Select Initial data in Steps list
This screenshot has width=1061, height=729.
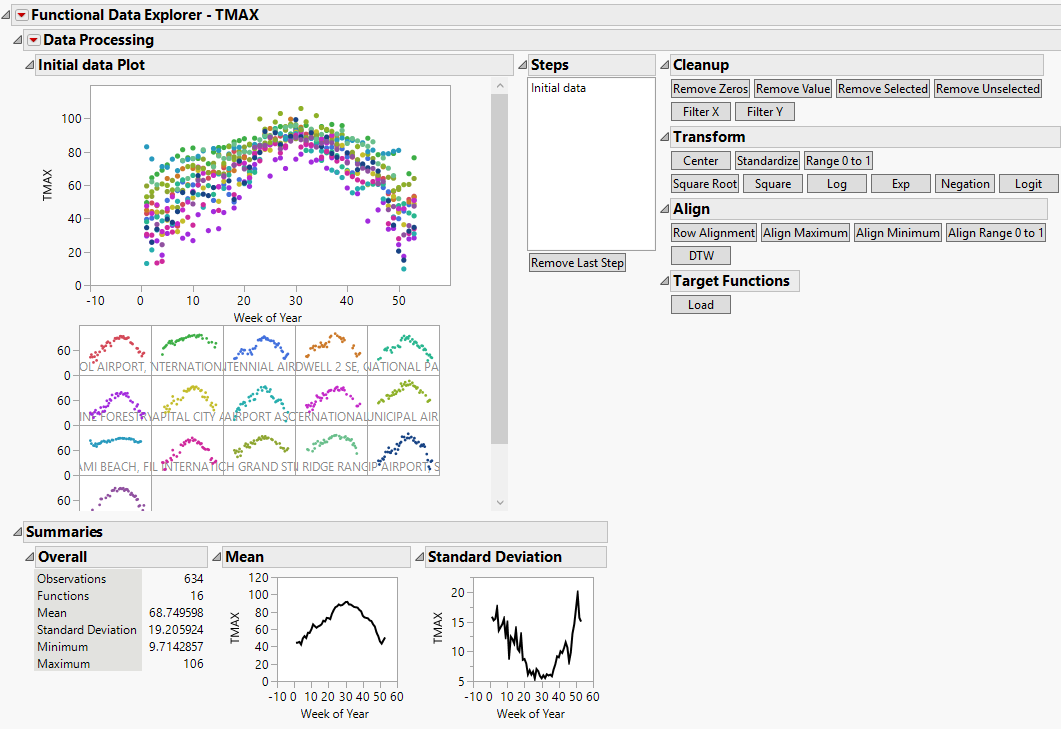pyautogui.click(x=558, y=88)
